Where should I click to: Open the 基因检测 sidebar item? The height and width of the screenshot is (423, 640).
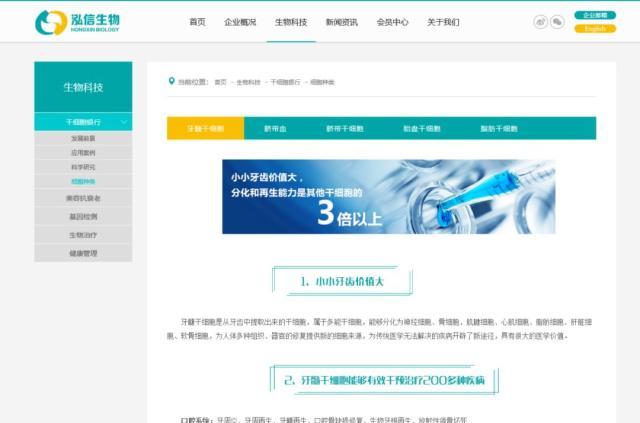(x=83, y=216)
